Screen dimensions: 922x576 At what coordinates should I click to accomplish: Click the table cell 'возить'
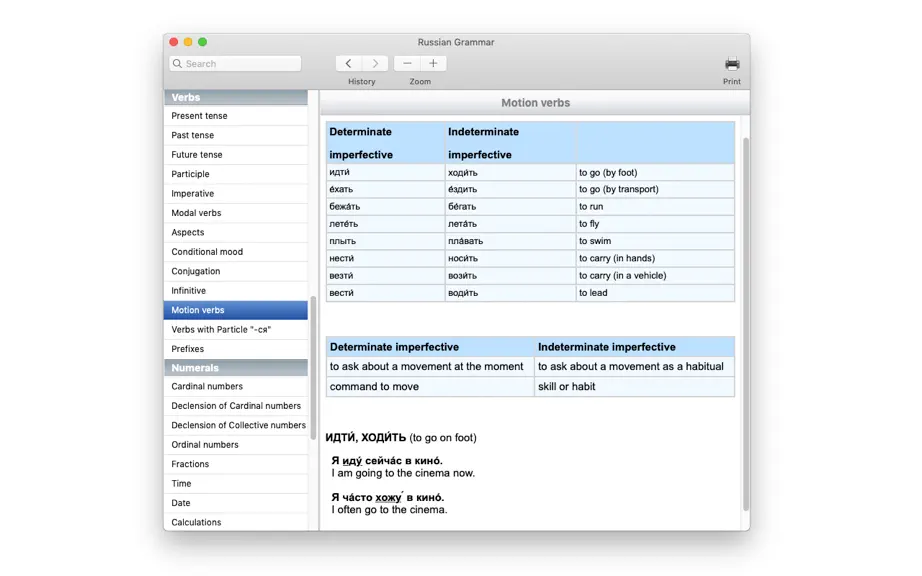tap(510, 275)
